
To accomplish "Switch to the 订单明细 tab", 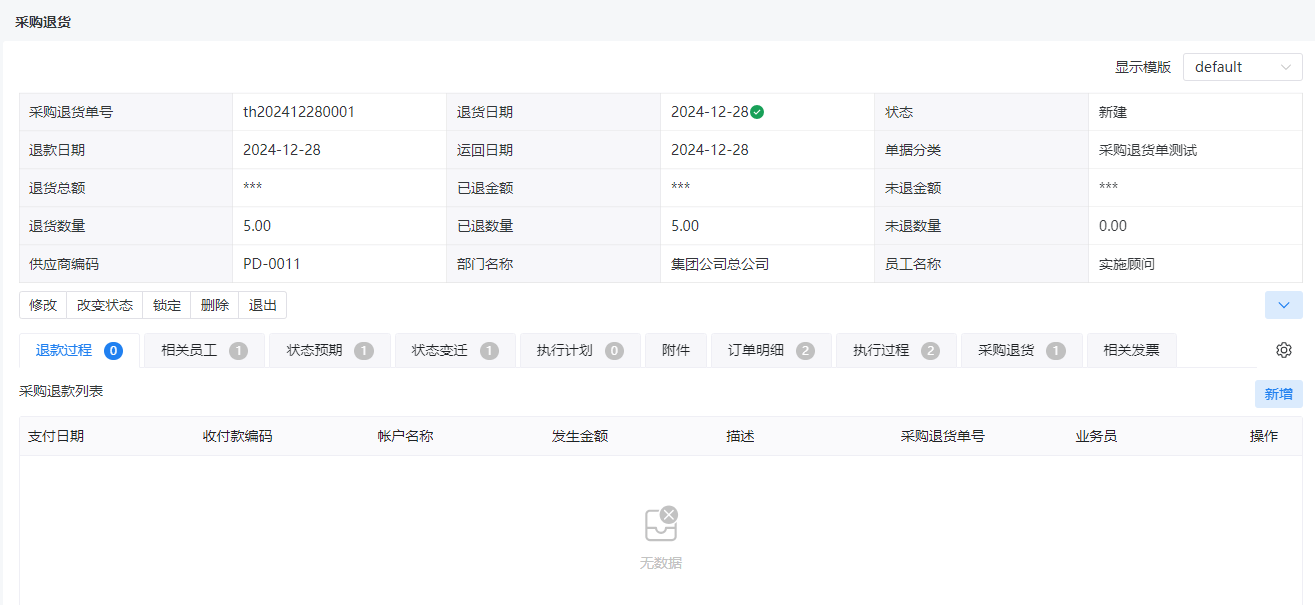I will point(771,350).
